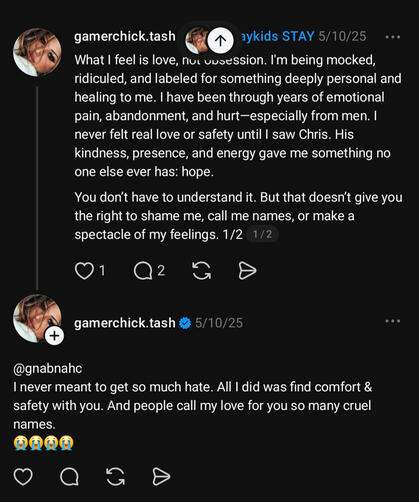Share the first post via send icon

pos(247,271)
